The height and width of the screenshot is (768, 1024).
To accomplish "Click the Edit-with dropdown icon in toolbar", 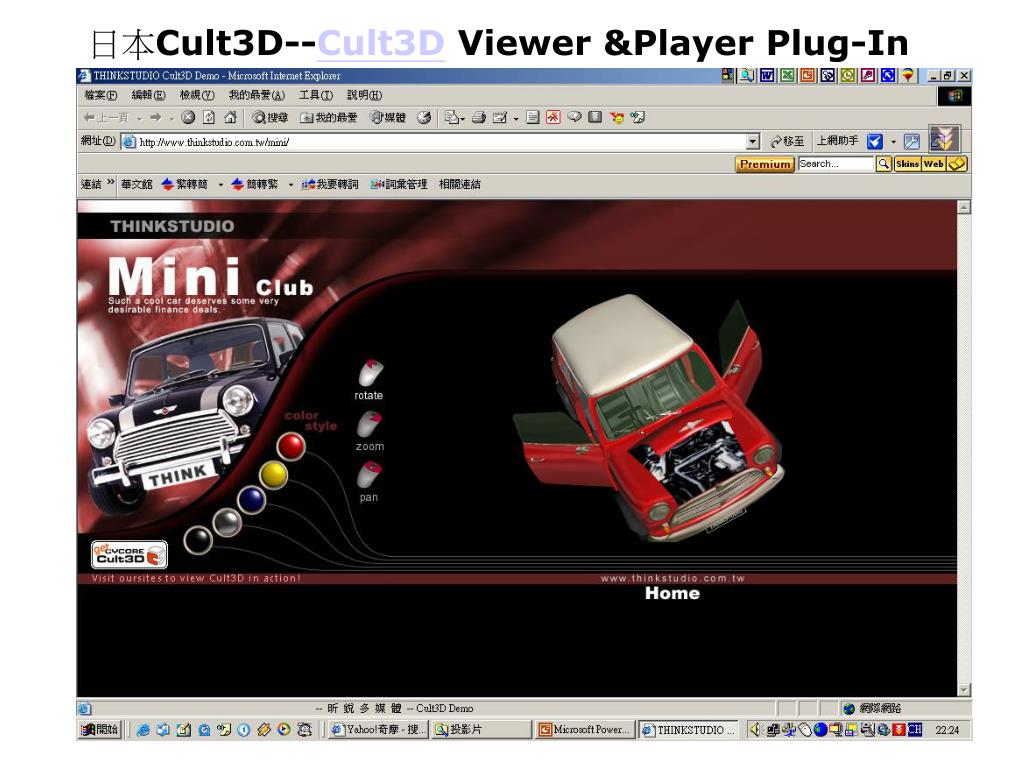I will pos(454,118).
